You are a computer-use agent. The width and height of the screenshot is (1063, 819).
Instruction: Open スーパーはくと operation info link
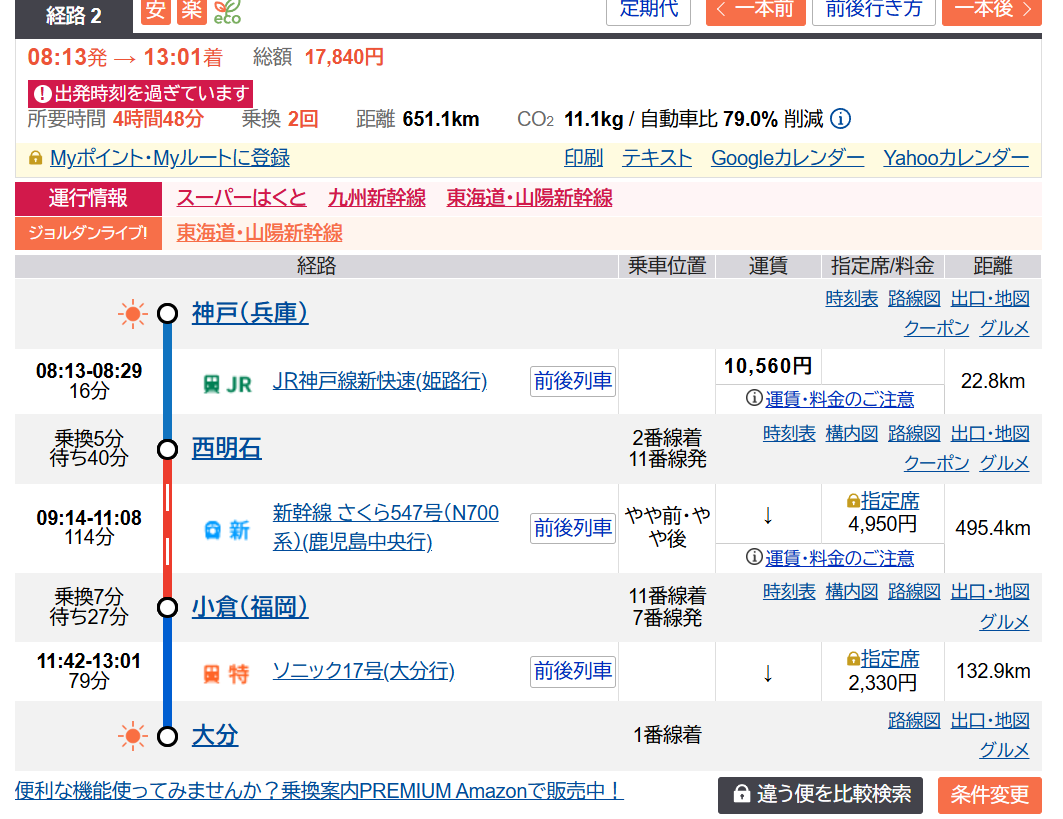coord(241,198)
